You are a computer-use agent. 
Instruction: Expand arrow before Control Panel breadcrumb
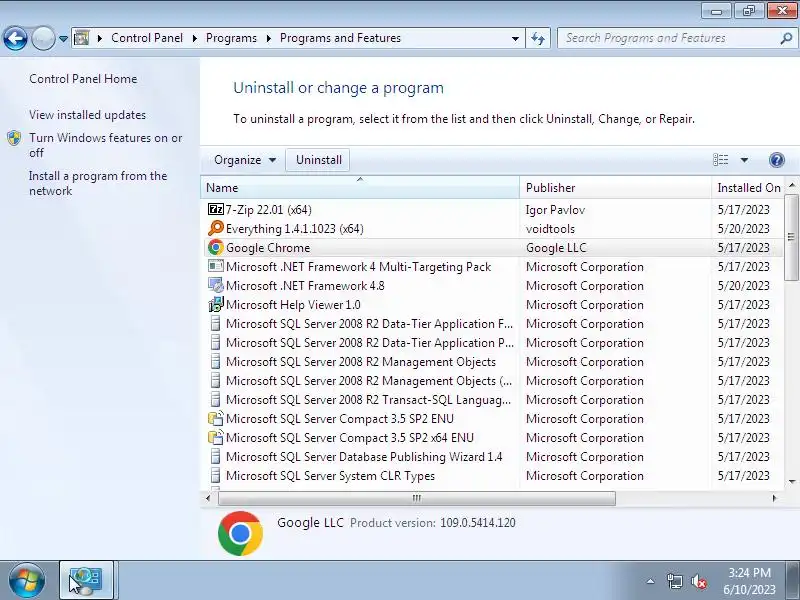100,38
